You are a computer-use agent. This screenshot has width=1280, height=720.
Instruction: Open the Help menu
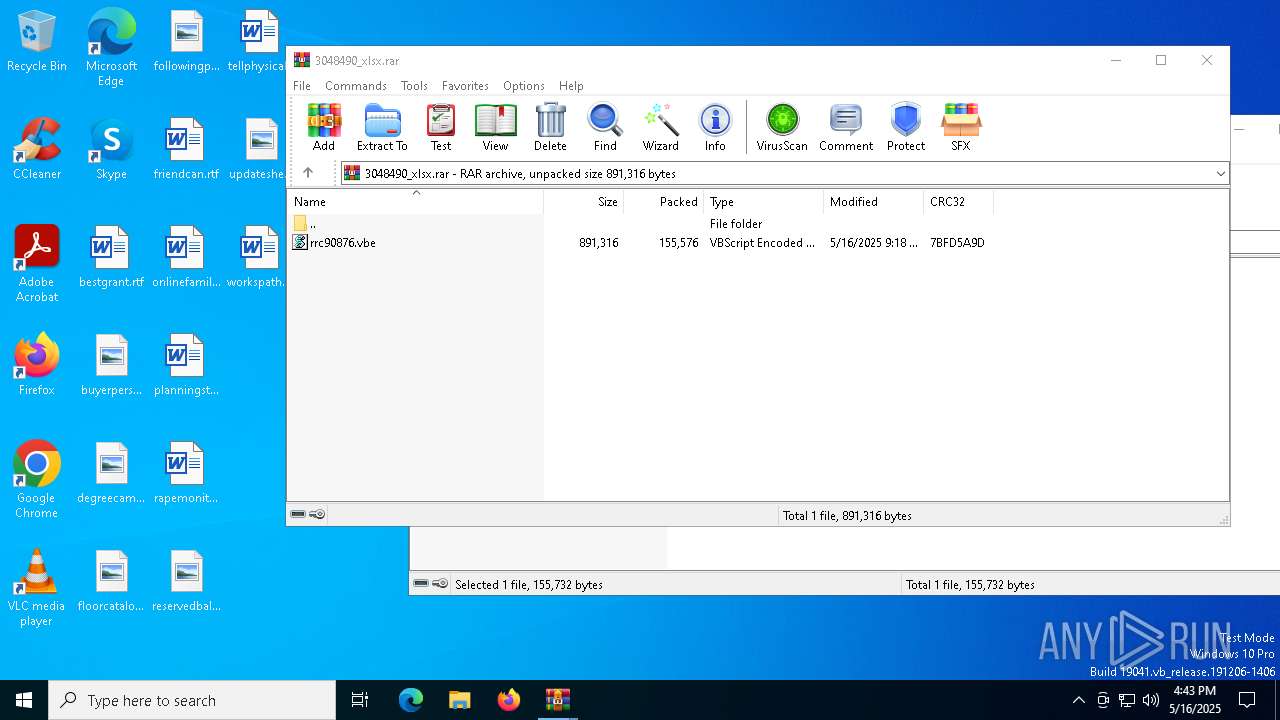click(571, 86)
